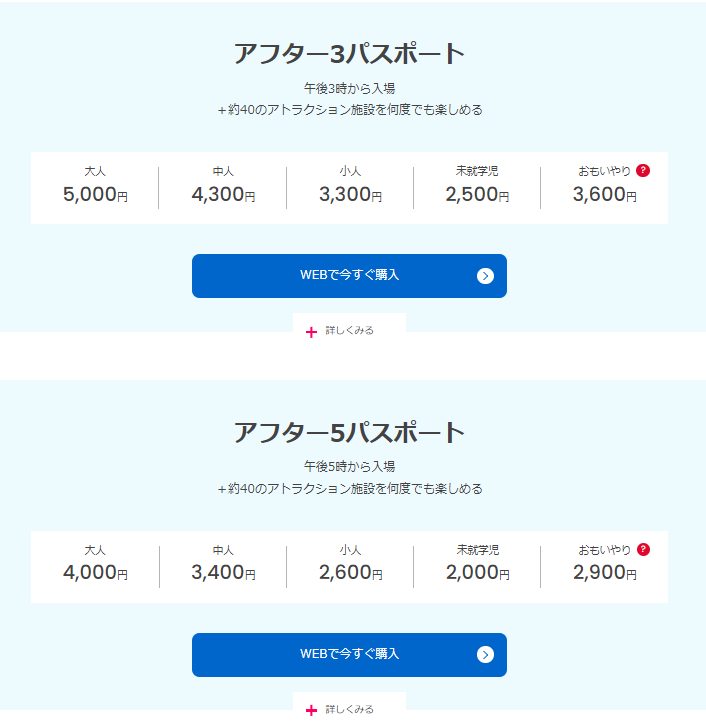The width and height of the screenshot is (706, 721).
Task: Click the アフター5パスポート heading
Action: (x=349, y=432)
